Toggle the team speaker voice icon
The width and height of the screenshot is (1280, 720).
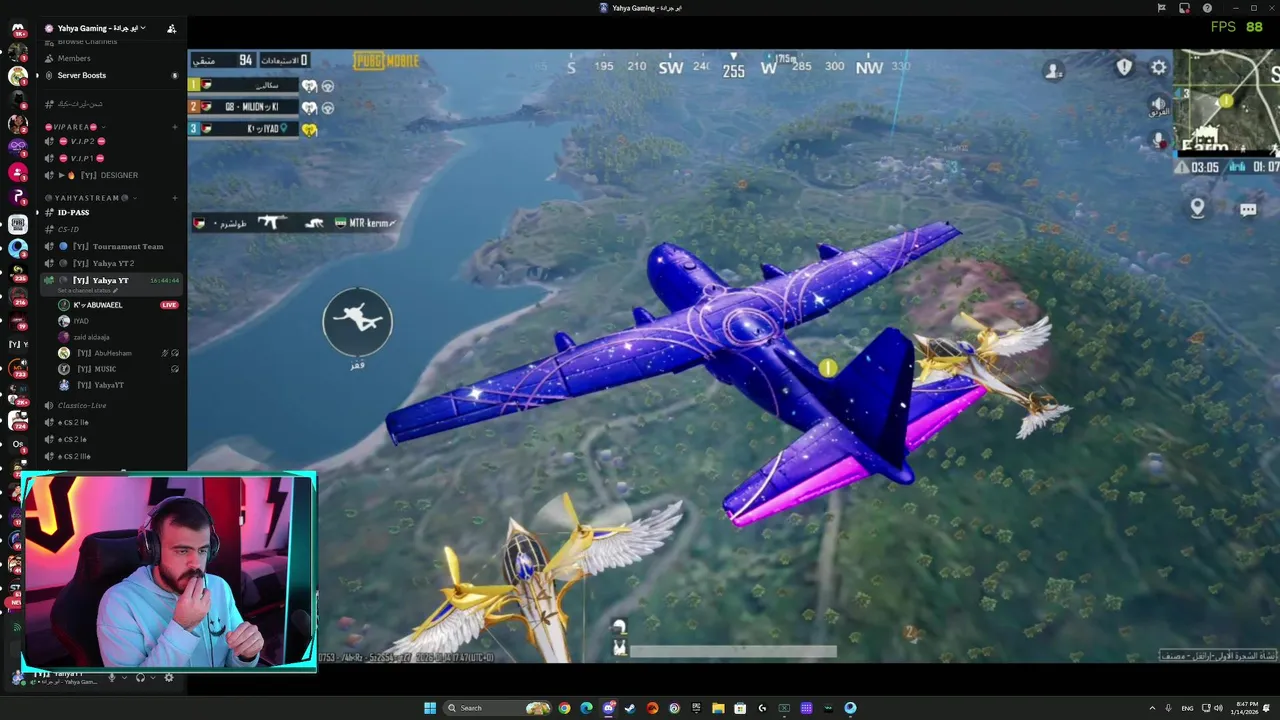(1158, 104)
